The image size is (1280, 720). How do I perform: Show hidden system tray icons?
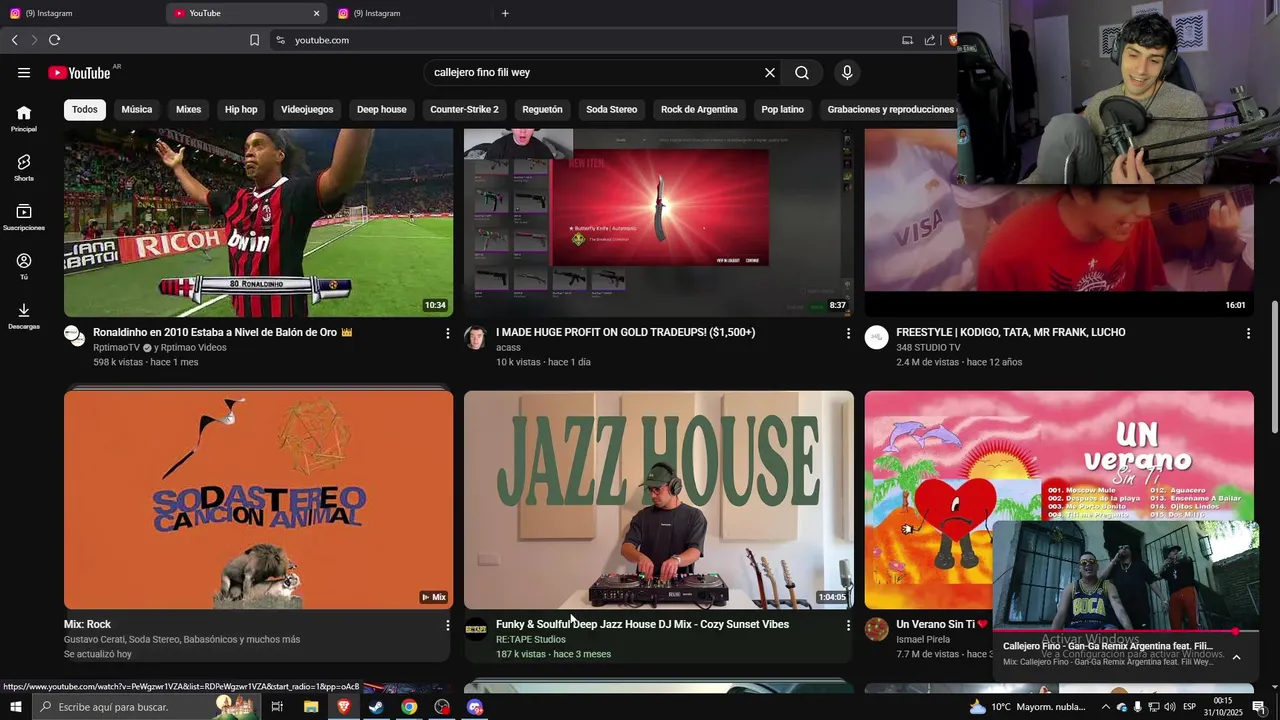click(x=1105, y=707)
